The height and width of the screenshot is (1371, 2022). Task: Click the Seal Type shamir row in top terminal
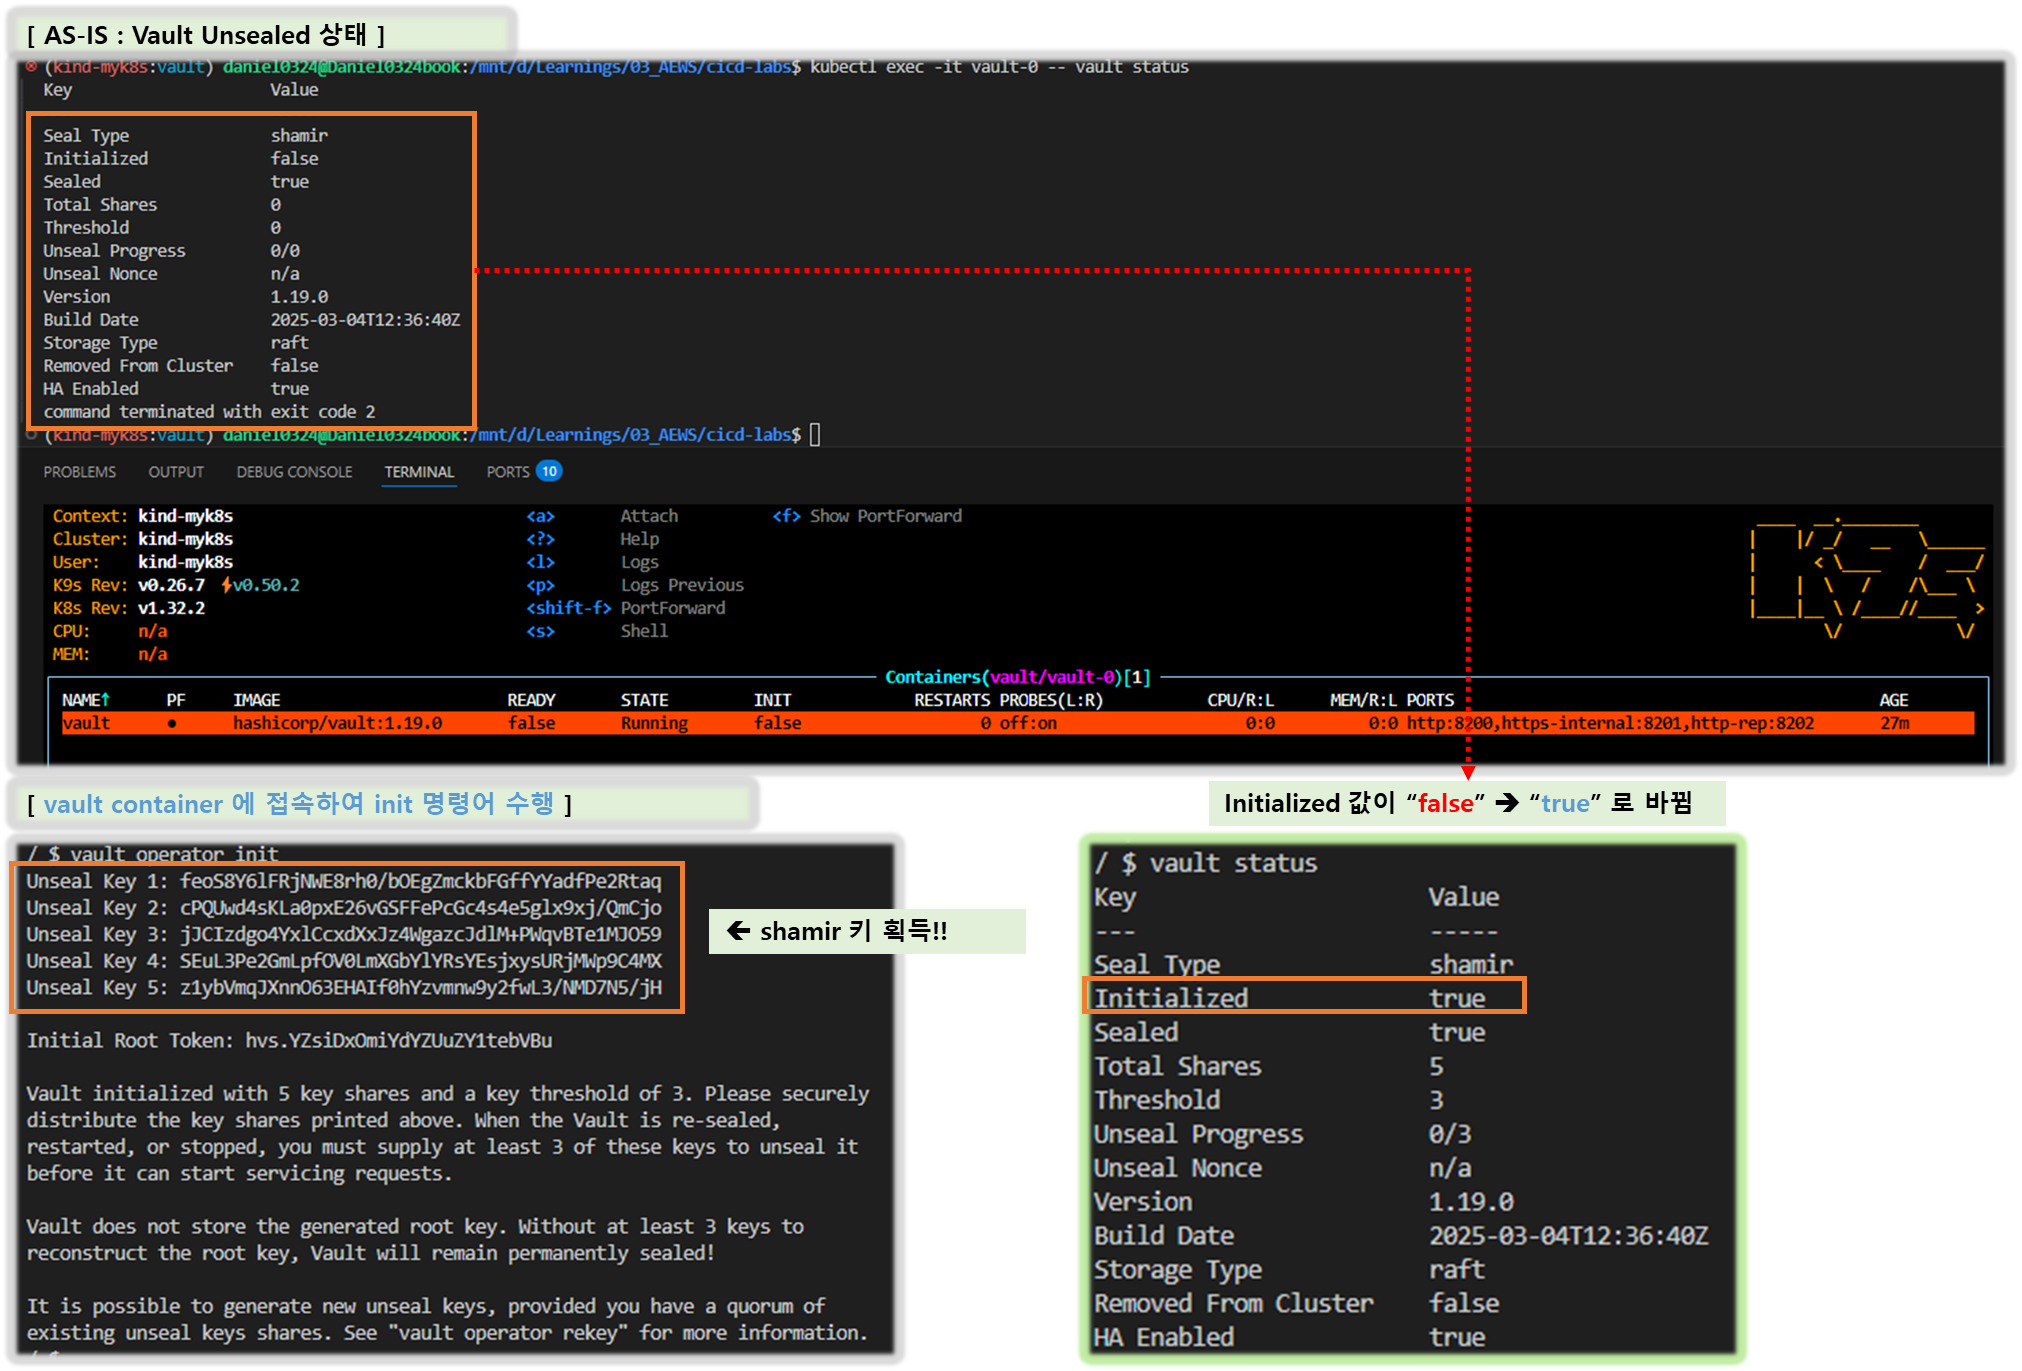[185, 135]
